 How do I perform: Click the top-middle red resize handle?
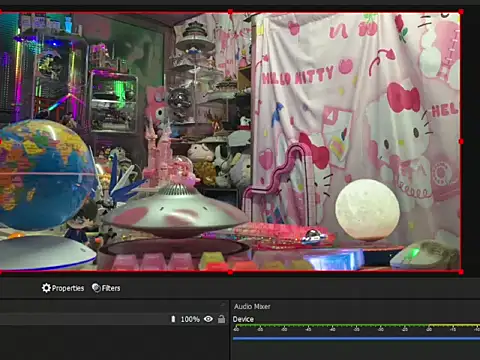[230, 12]
